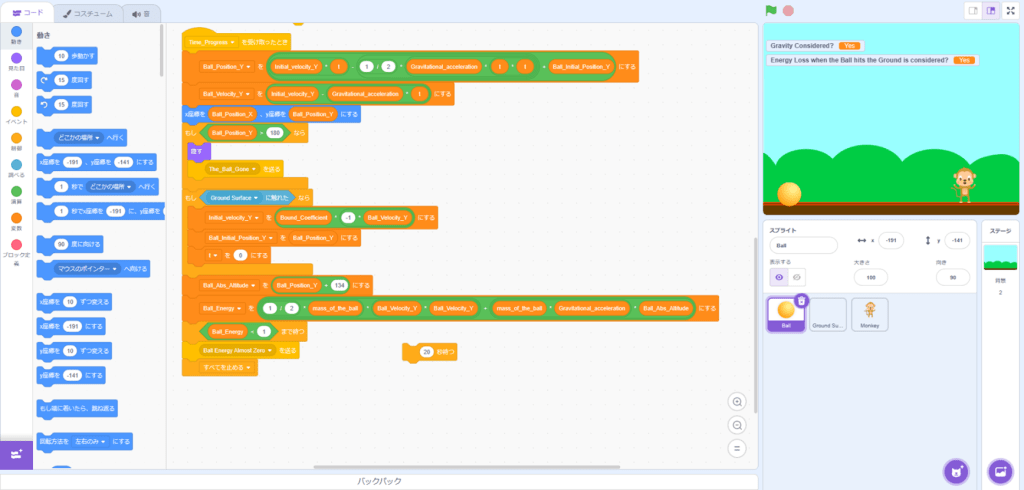Screen dimensions: 1024x490
Task: Switch to the sound tab
Action: point(141,13)
